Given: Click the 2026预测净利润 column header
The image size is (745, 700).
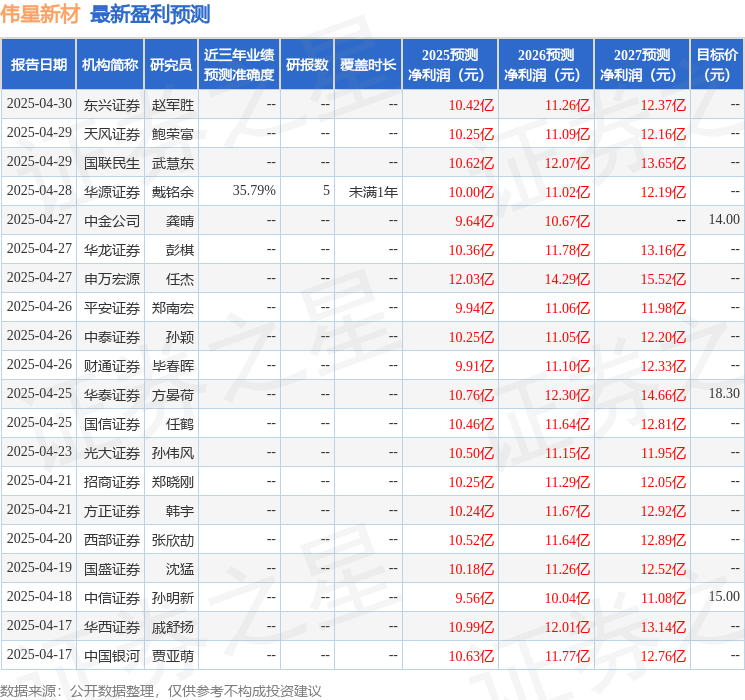Looking at the screenshot, I should pyautogui.click(x=546, y=65).
